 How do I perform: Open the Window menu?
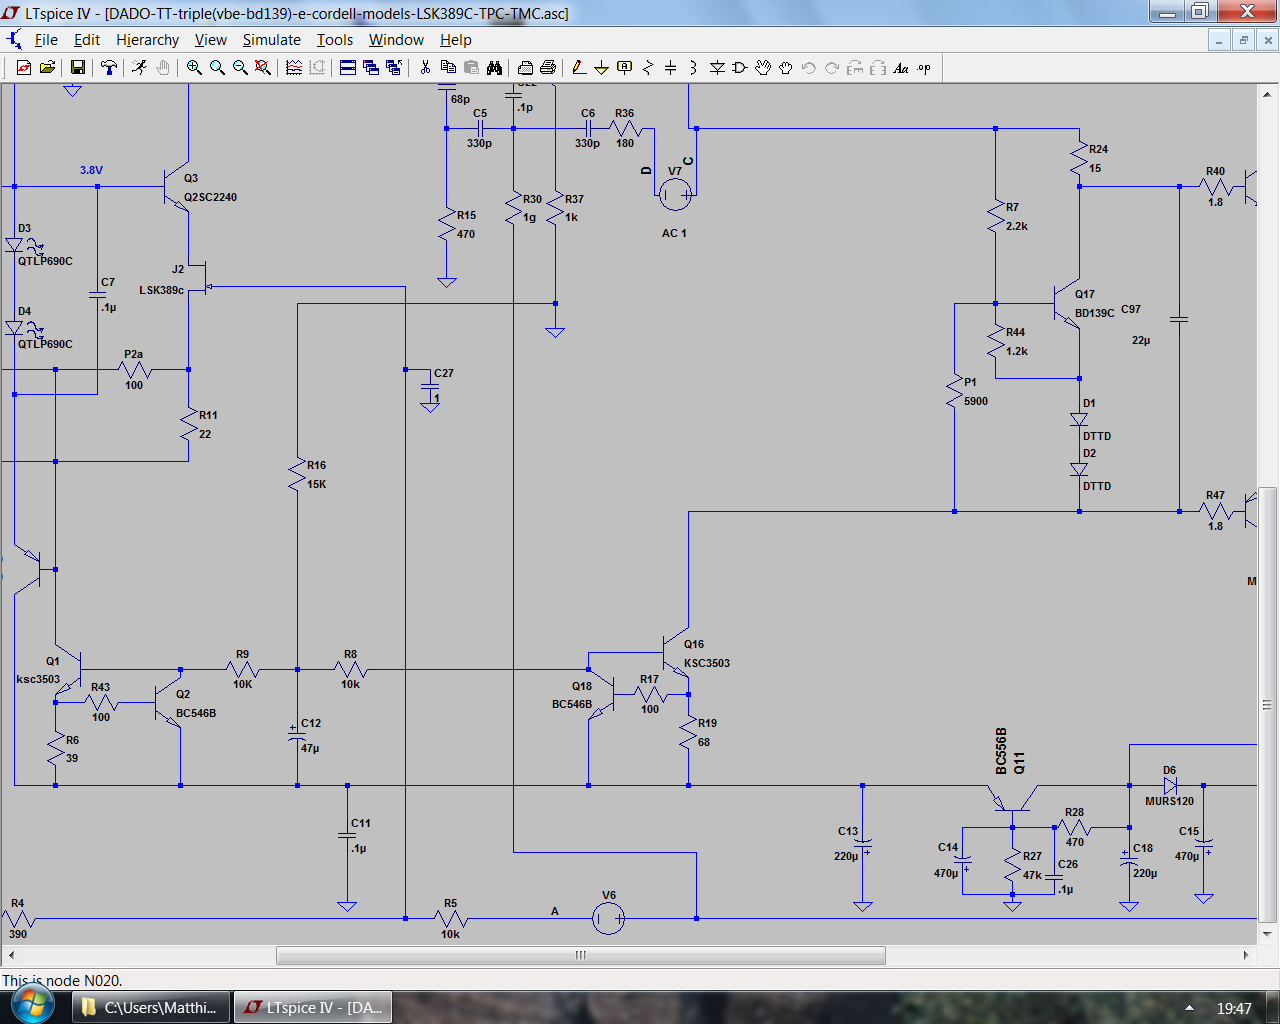(396, 40)
